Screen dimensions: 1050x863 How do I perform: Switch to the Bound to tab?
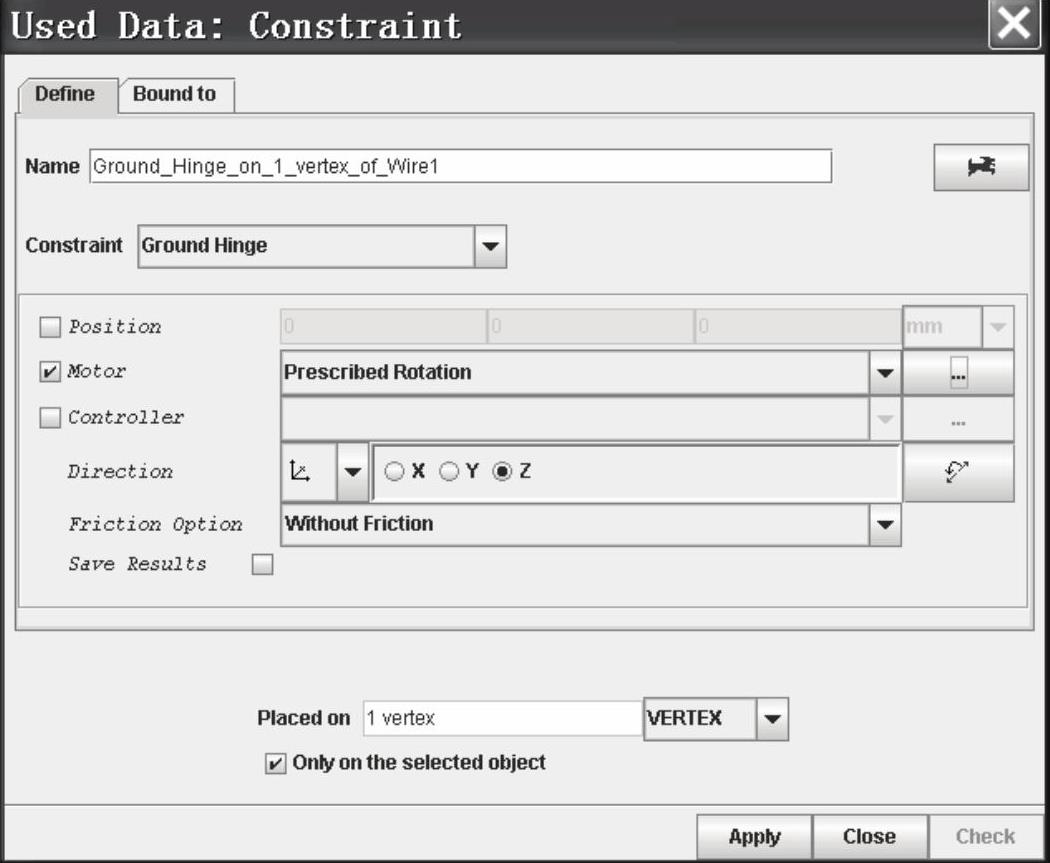(x=175, y=95)
